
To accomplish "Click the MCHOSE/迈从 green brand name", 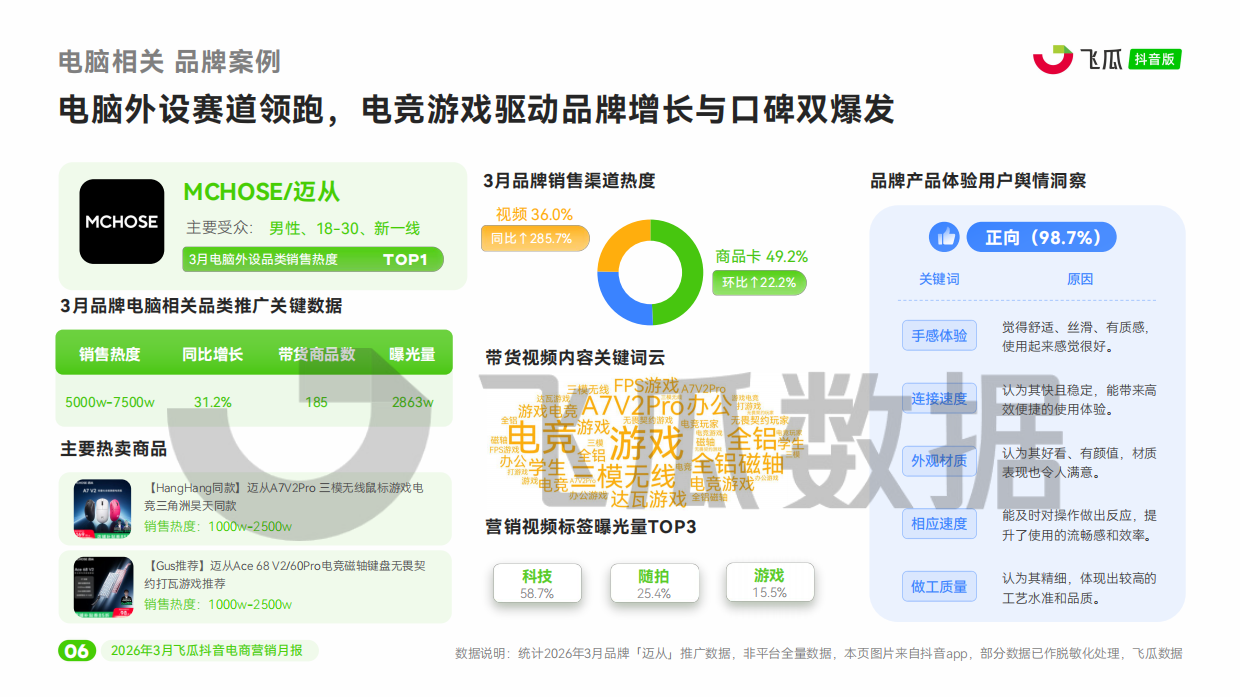I will 262,192.
